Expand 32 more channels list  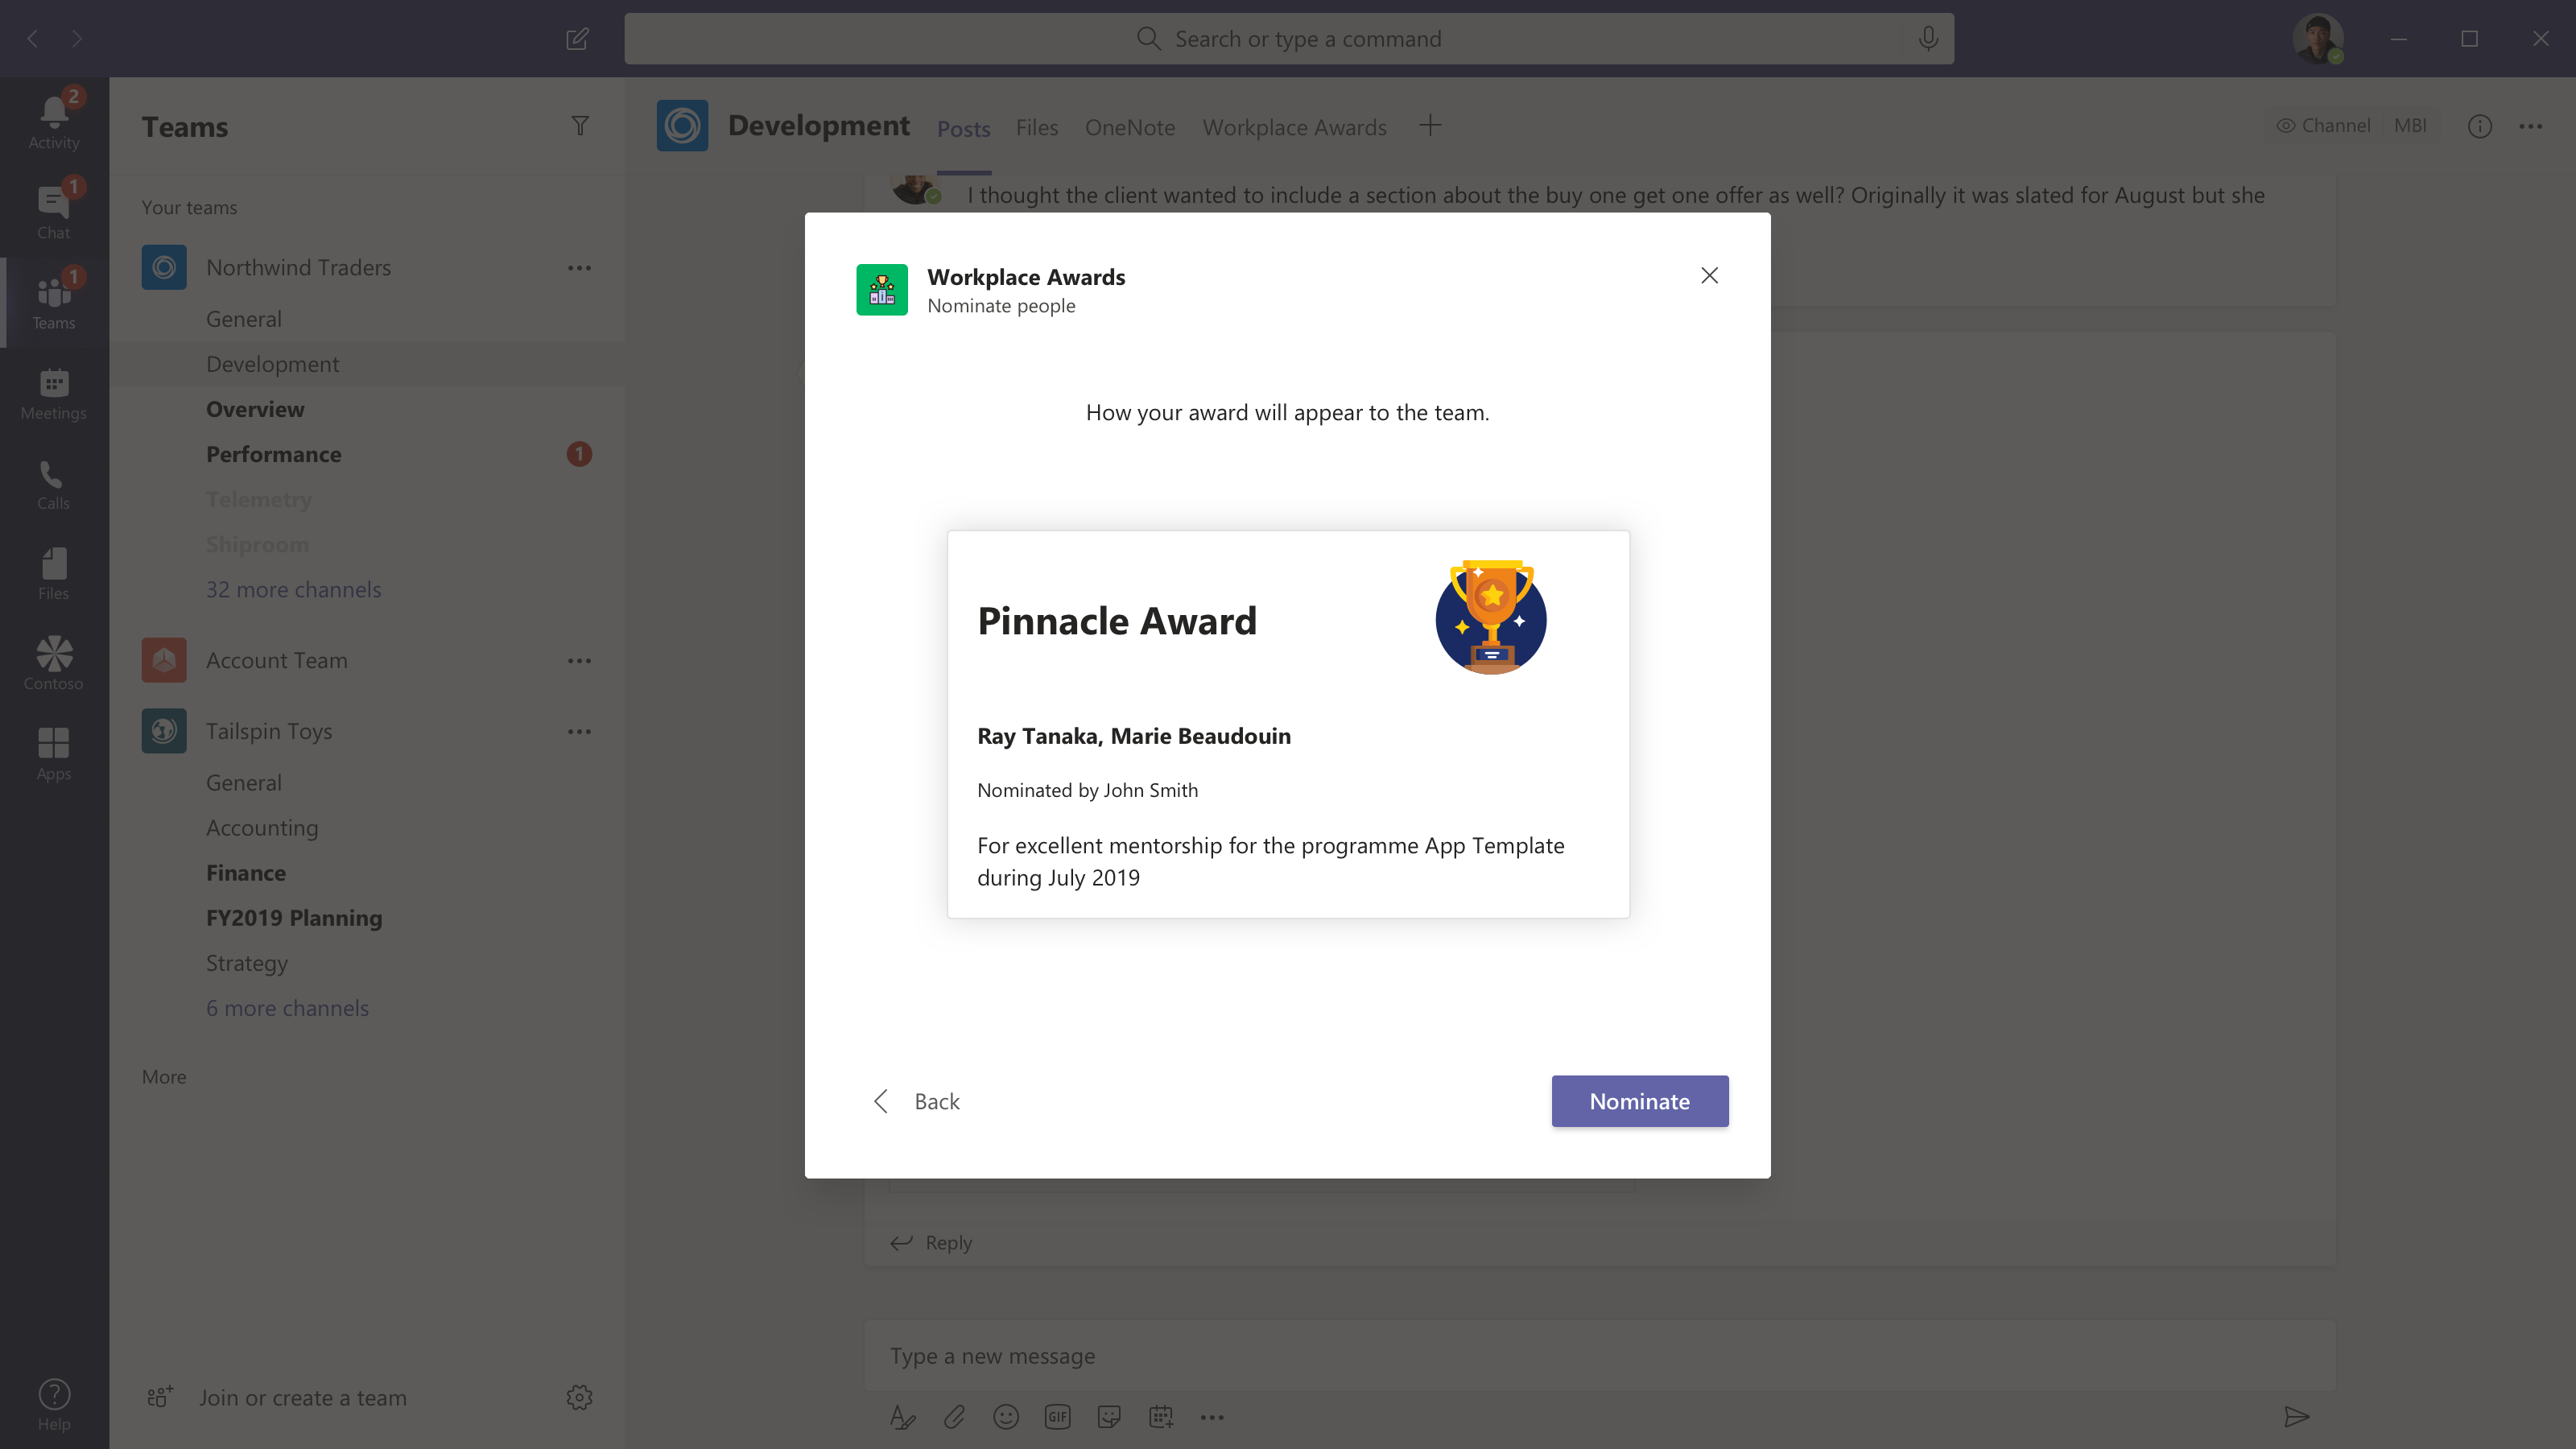pyautogui.click(x=293, y=589)
